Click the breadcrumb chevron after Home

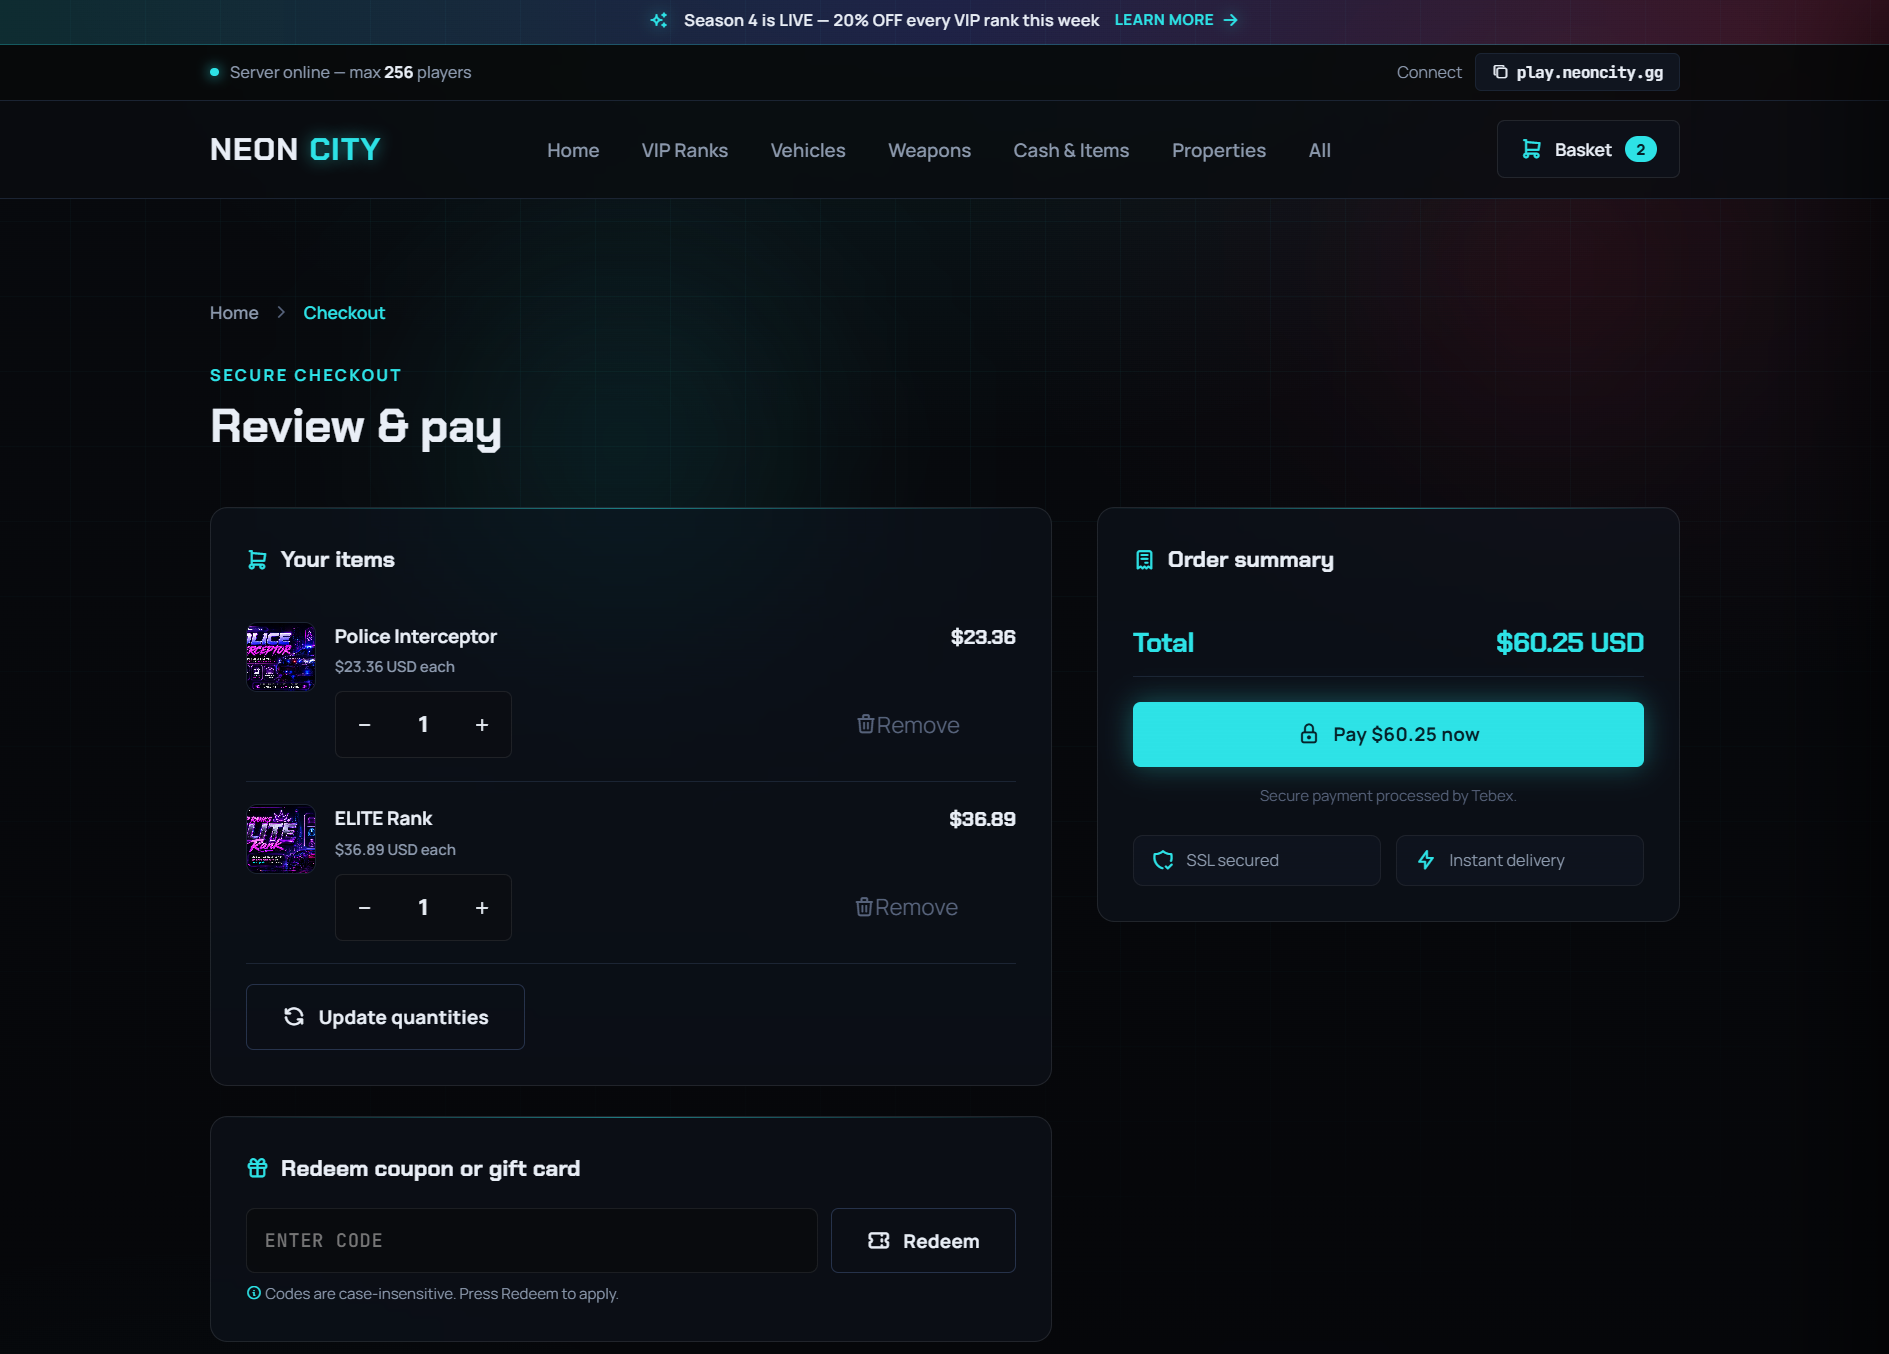tap(281, 313)
